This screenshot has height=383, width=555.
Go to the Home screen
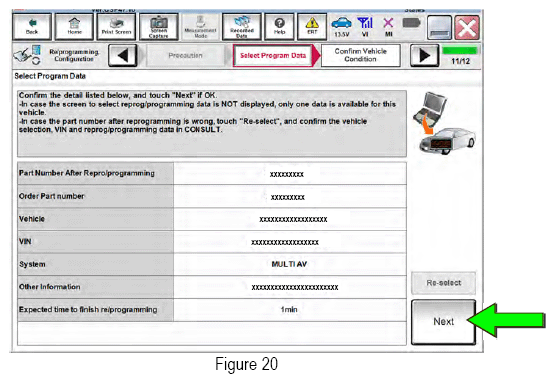tap(74, 27)
